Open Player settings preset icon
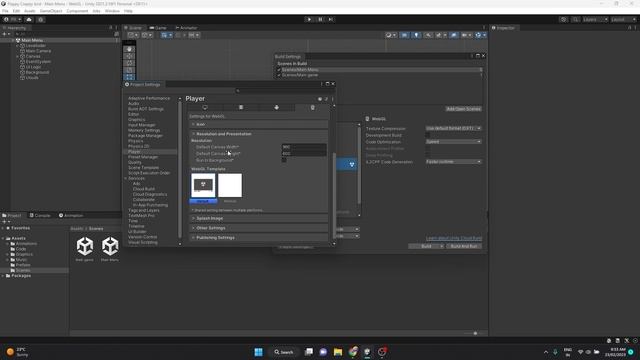640x360 pixels. (326, 99)
